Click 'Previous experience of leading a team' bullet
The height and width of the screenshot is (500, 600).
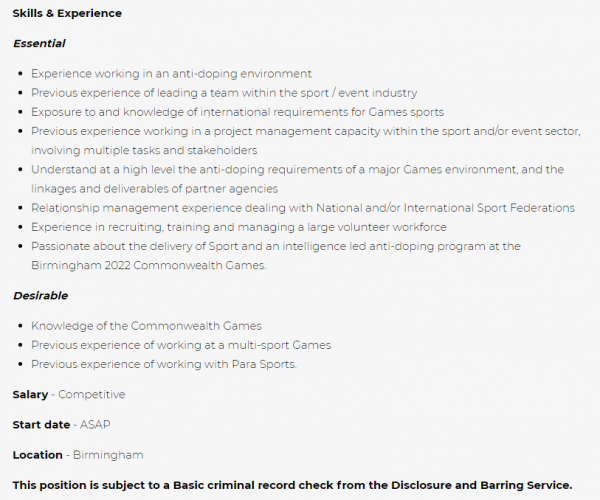click(224, 93)
